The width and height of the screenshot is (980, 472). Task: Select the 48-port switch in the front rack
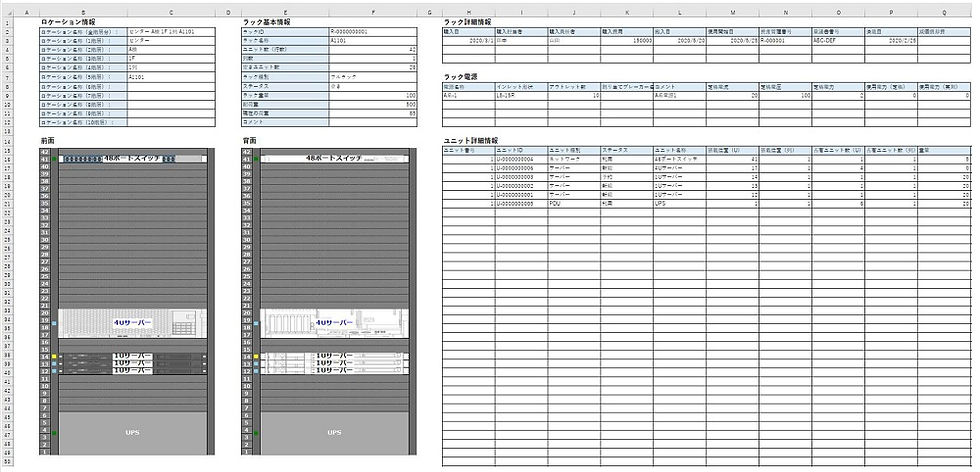pos(132,159)
